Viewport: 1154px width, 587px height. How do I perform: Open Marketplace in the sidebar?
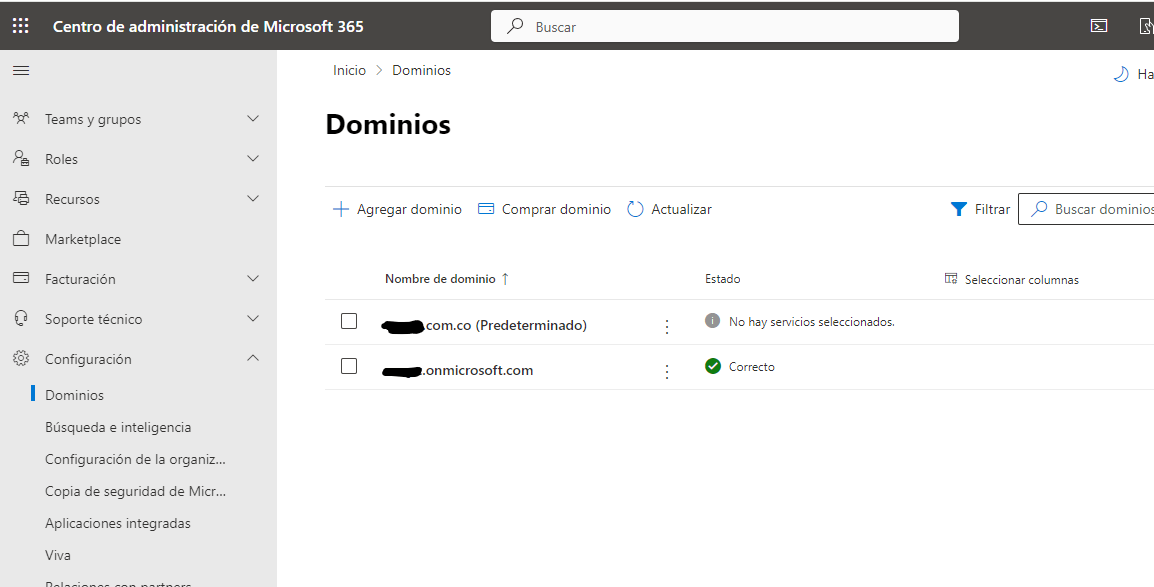82,239
